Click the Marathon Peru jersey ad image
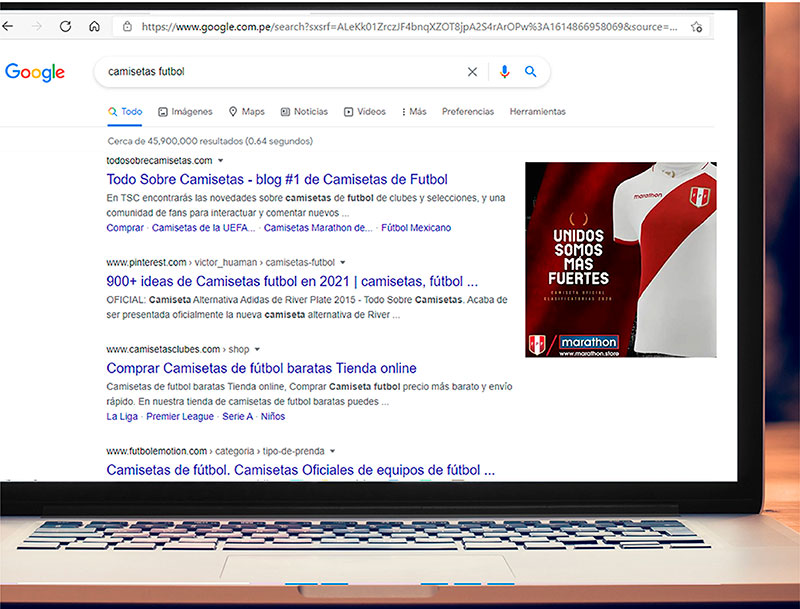 [x=621, y=260]
